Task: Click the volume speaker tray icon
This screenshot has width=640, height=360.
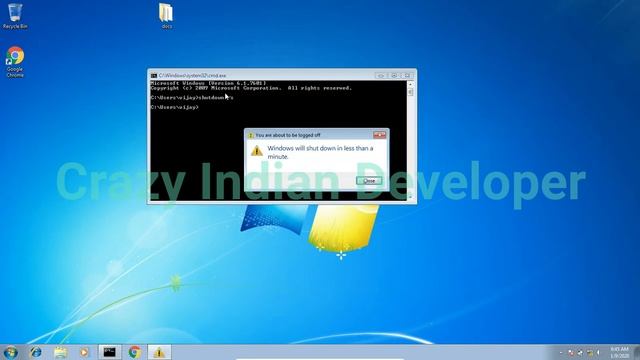Action: pos(598,352)
